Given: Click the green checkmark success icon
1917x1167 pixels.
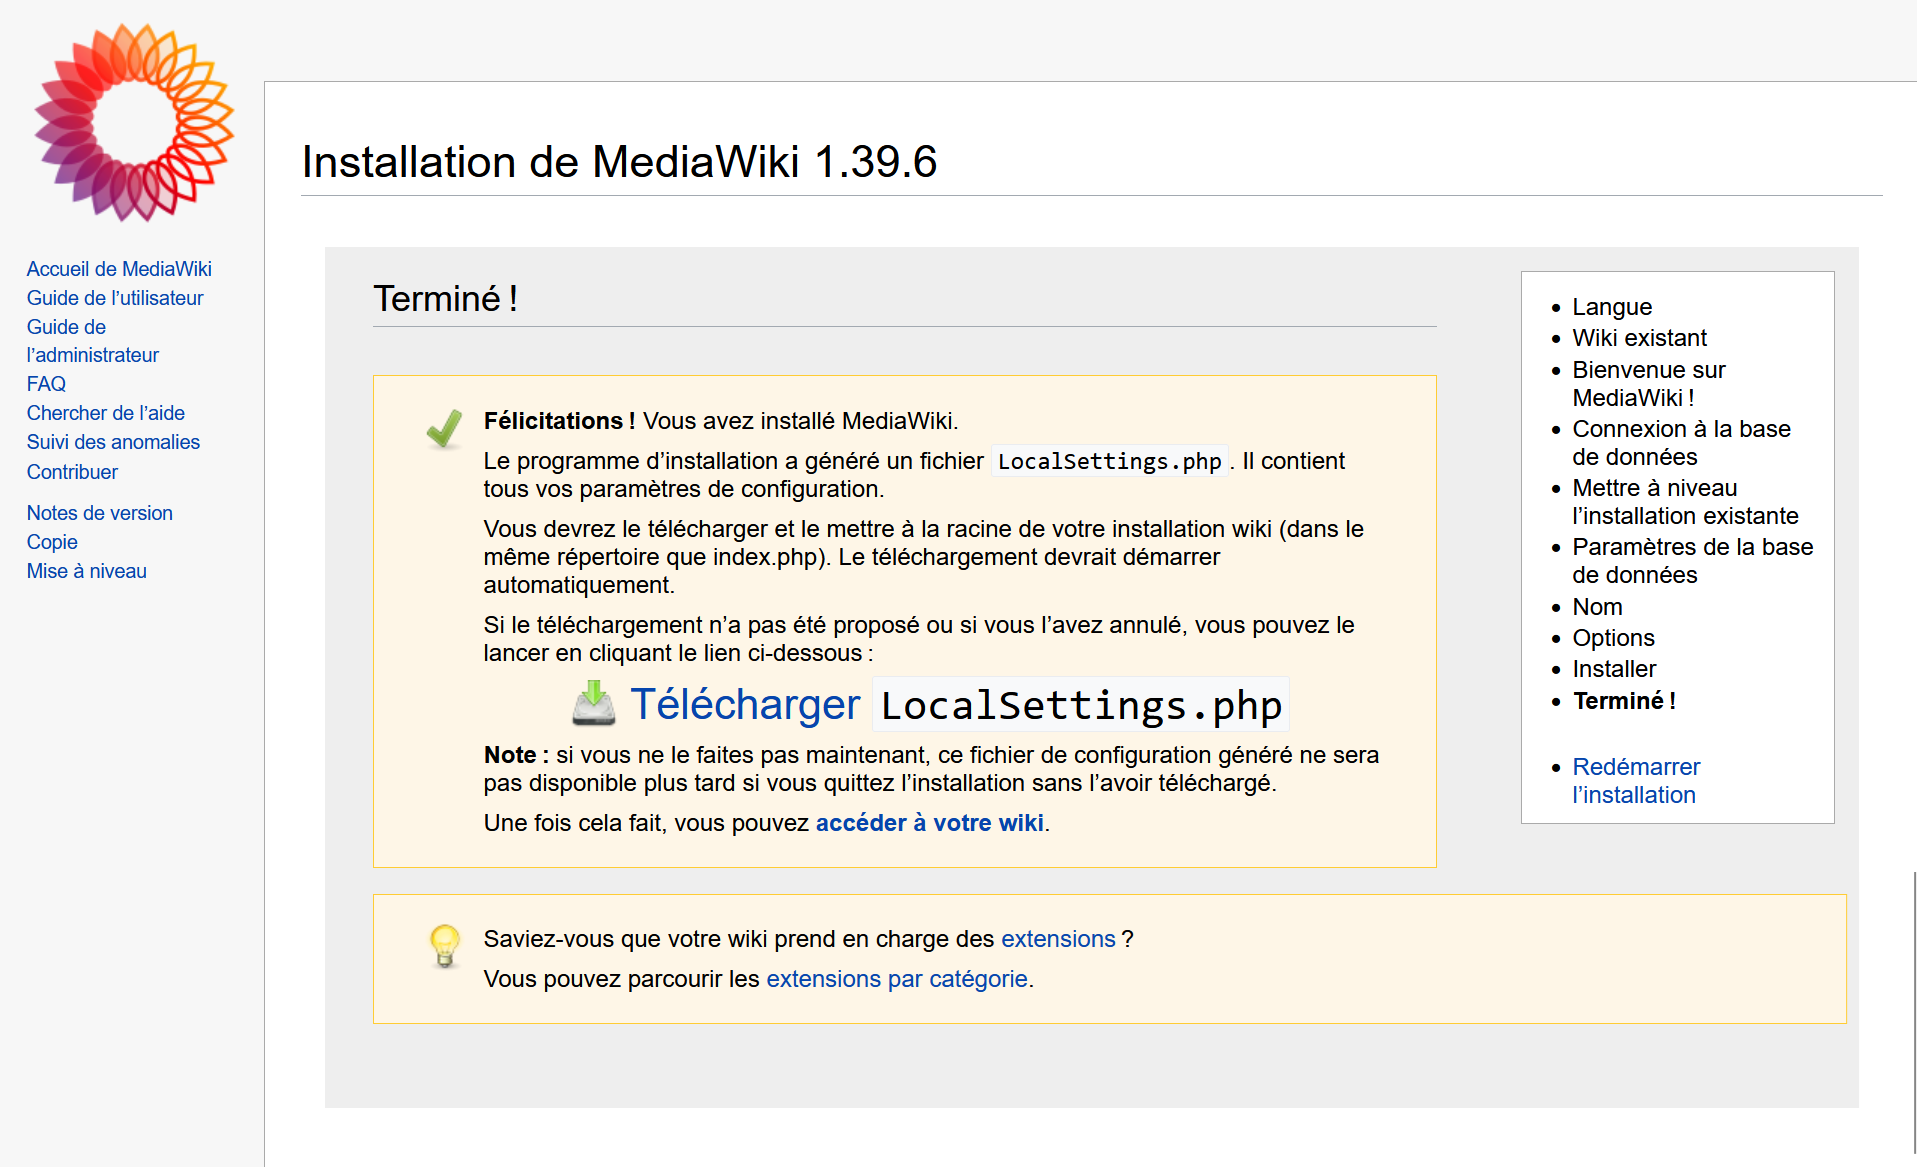Looking at the screenshot, I should tap(444, 428).
